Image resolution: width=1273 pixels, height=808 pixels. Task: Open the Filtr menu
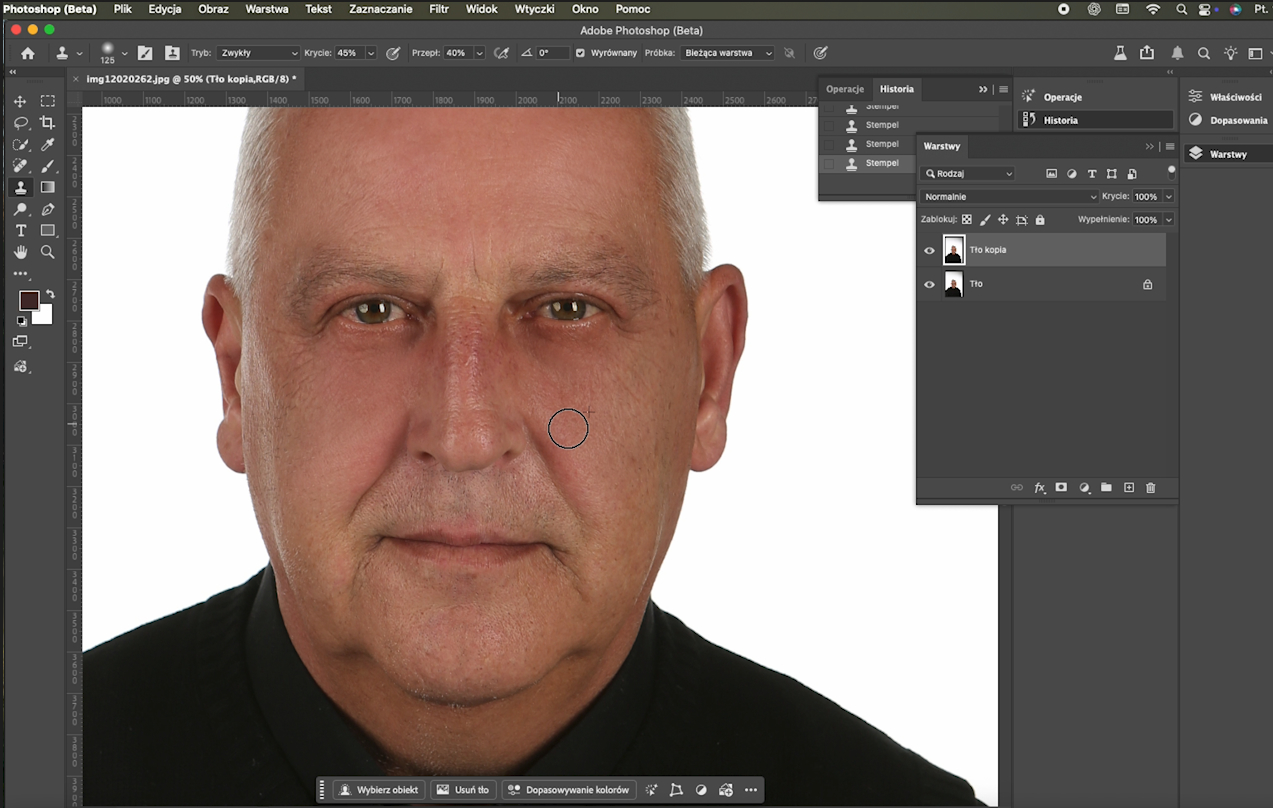(x=438, y=9)
